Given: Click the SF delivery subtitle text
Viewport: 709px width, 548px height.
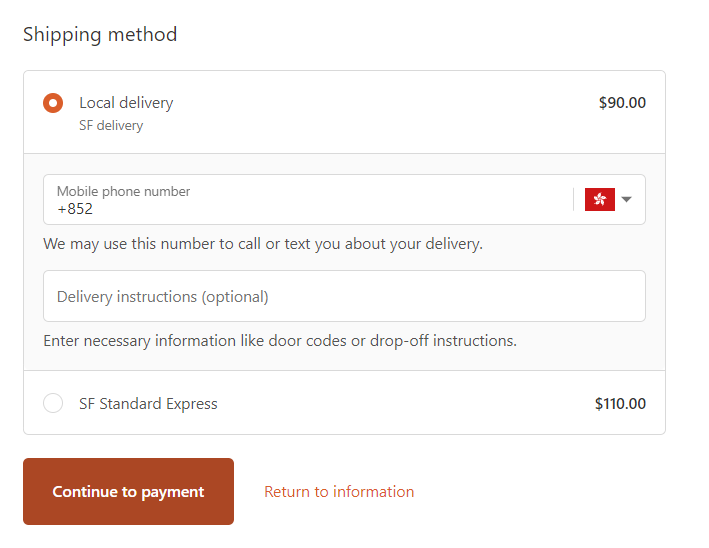Looking at the screenshot, I should (x=111, y=126).
